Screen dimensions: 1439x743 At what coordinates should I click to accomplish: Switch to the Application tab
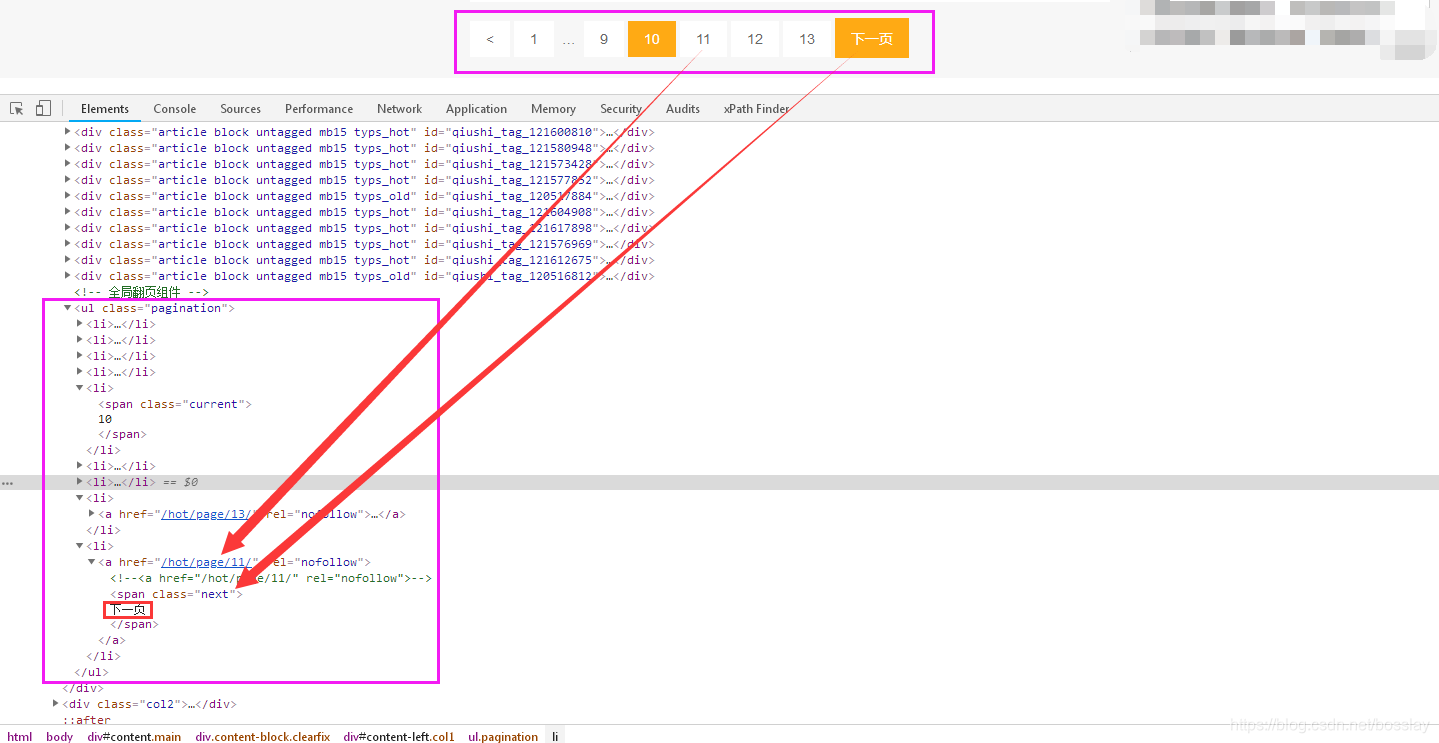pos(477,109)
